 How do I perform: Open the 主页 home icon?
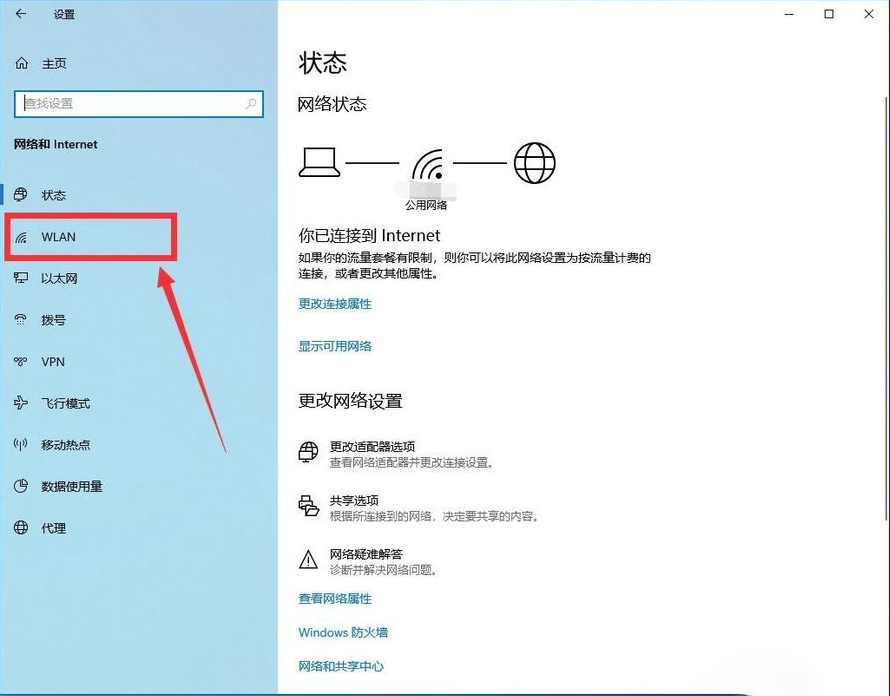coord(22,63)
